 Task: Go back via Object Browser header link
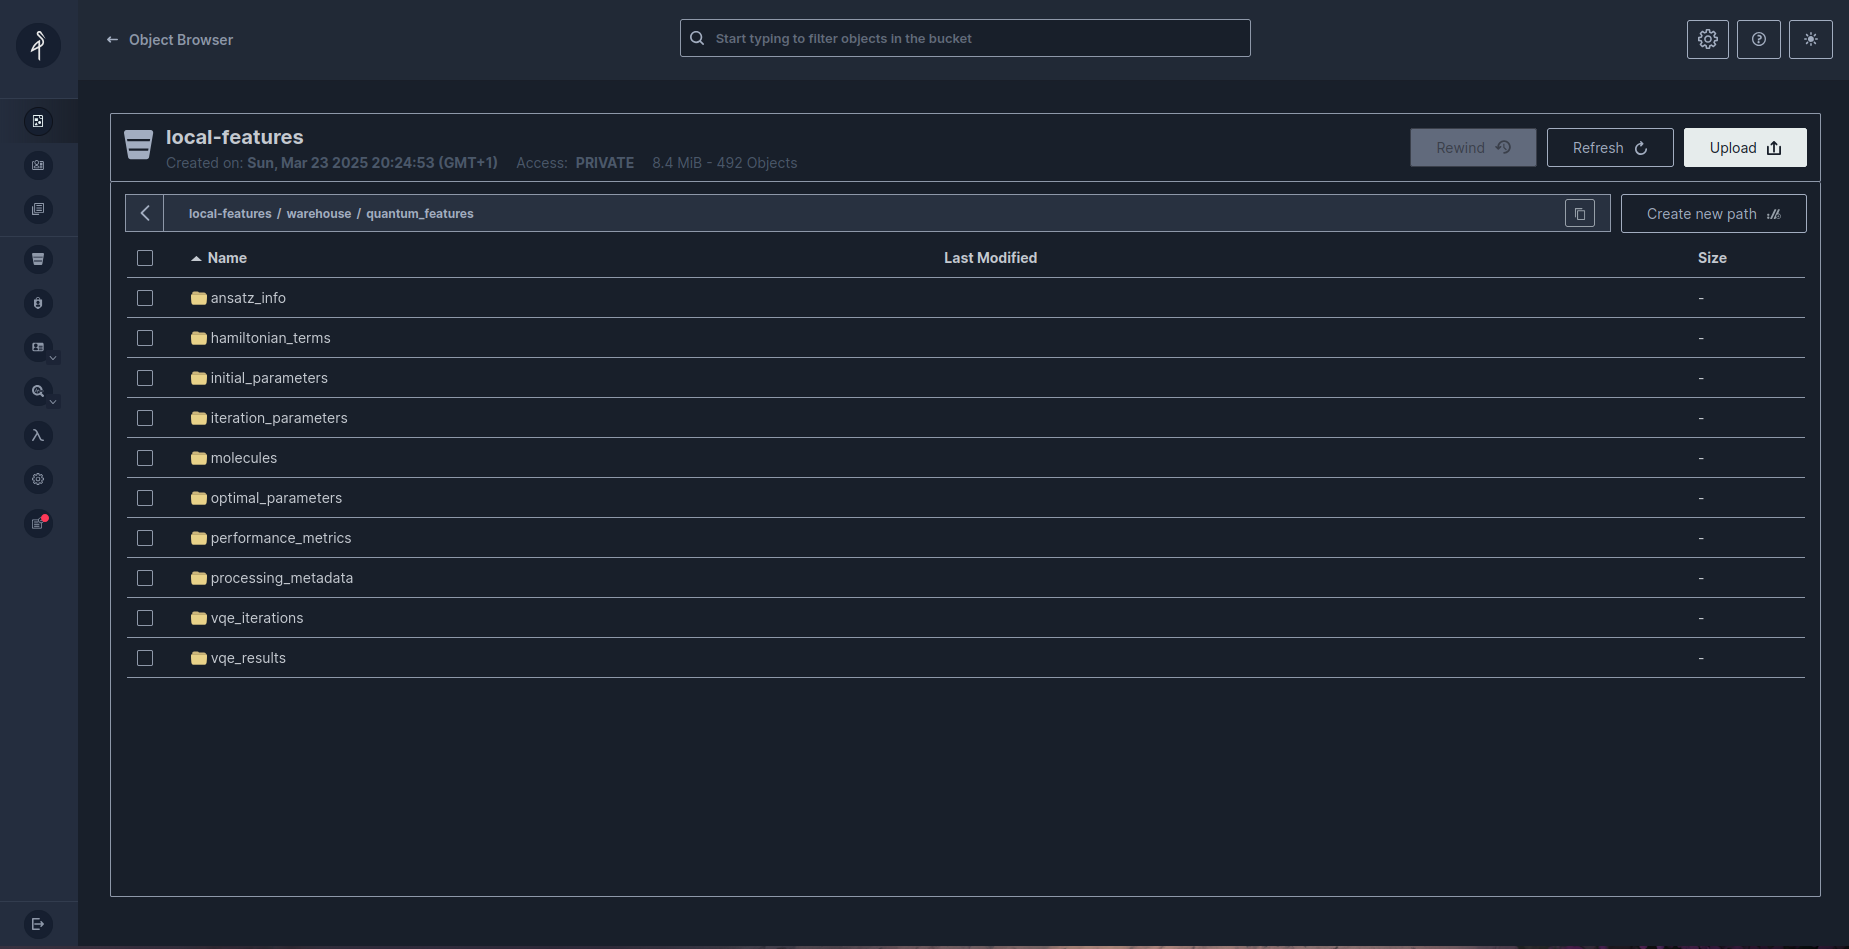point(168,39)
